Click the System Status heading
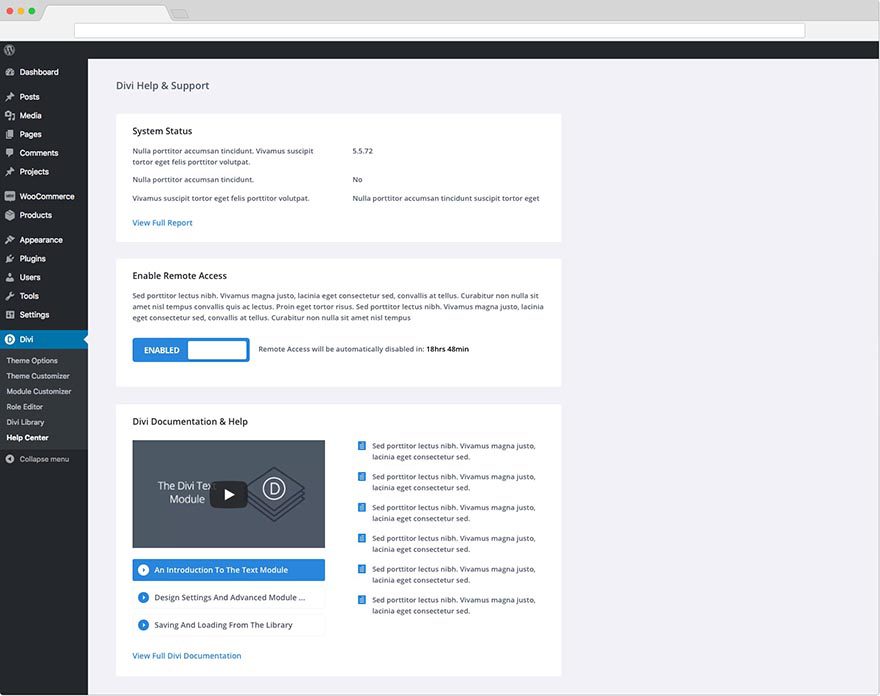The width and height of the screenshot is (880, 696). coord(162,131)
